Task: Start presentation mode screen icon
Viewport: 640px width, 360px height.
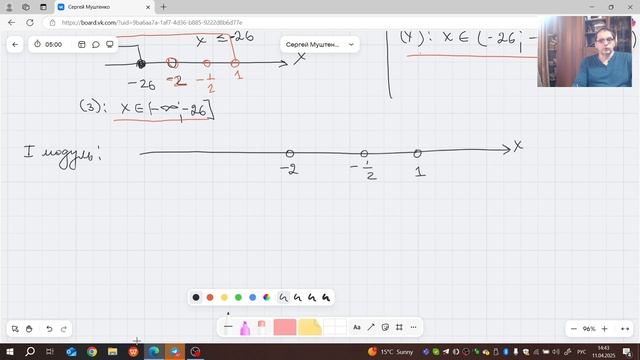Action: tap(110, 44)
